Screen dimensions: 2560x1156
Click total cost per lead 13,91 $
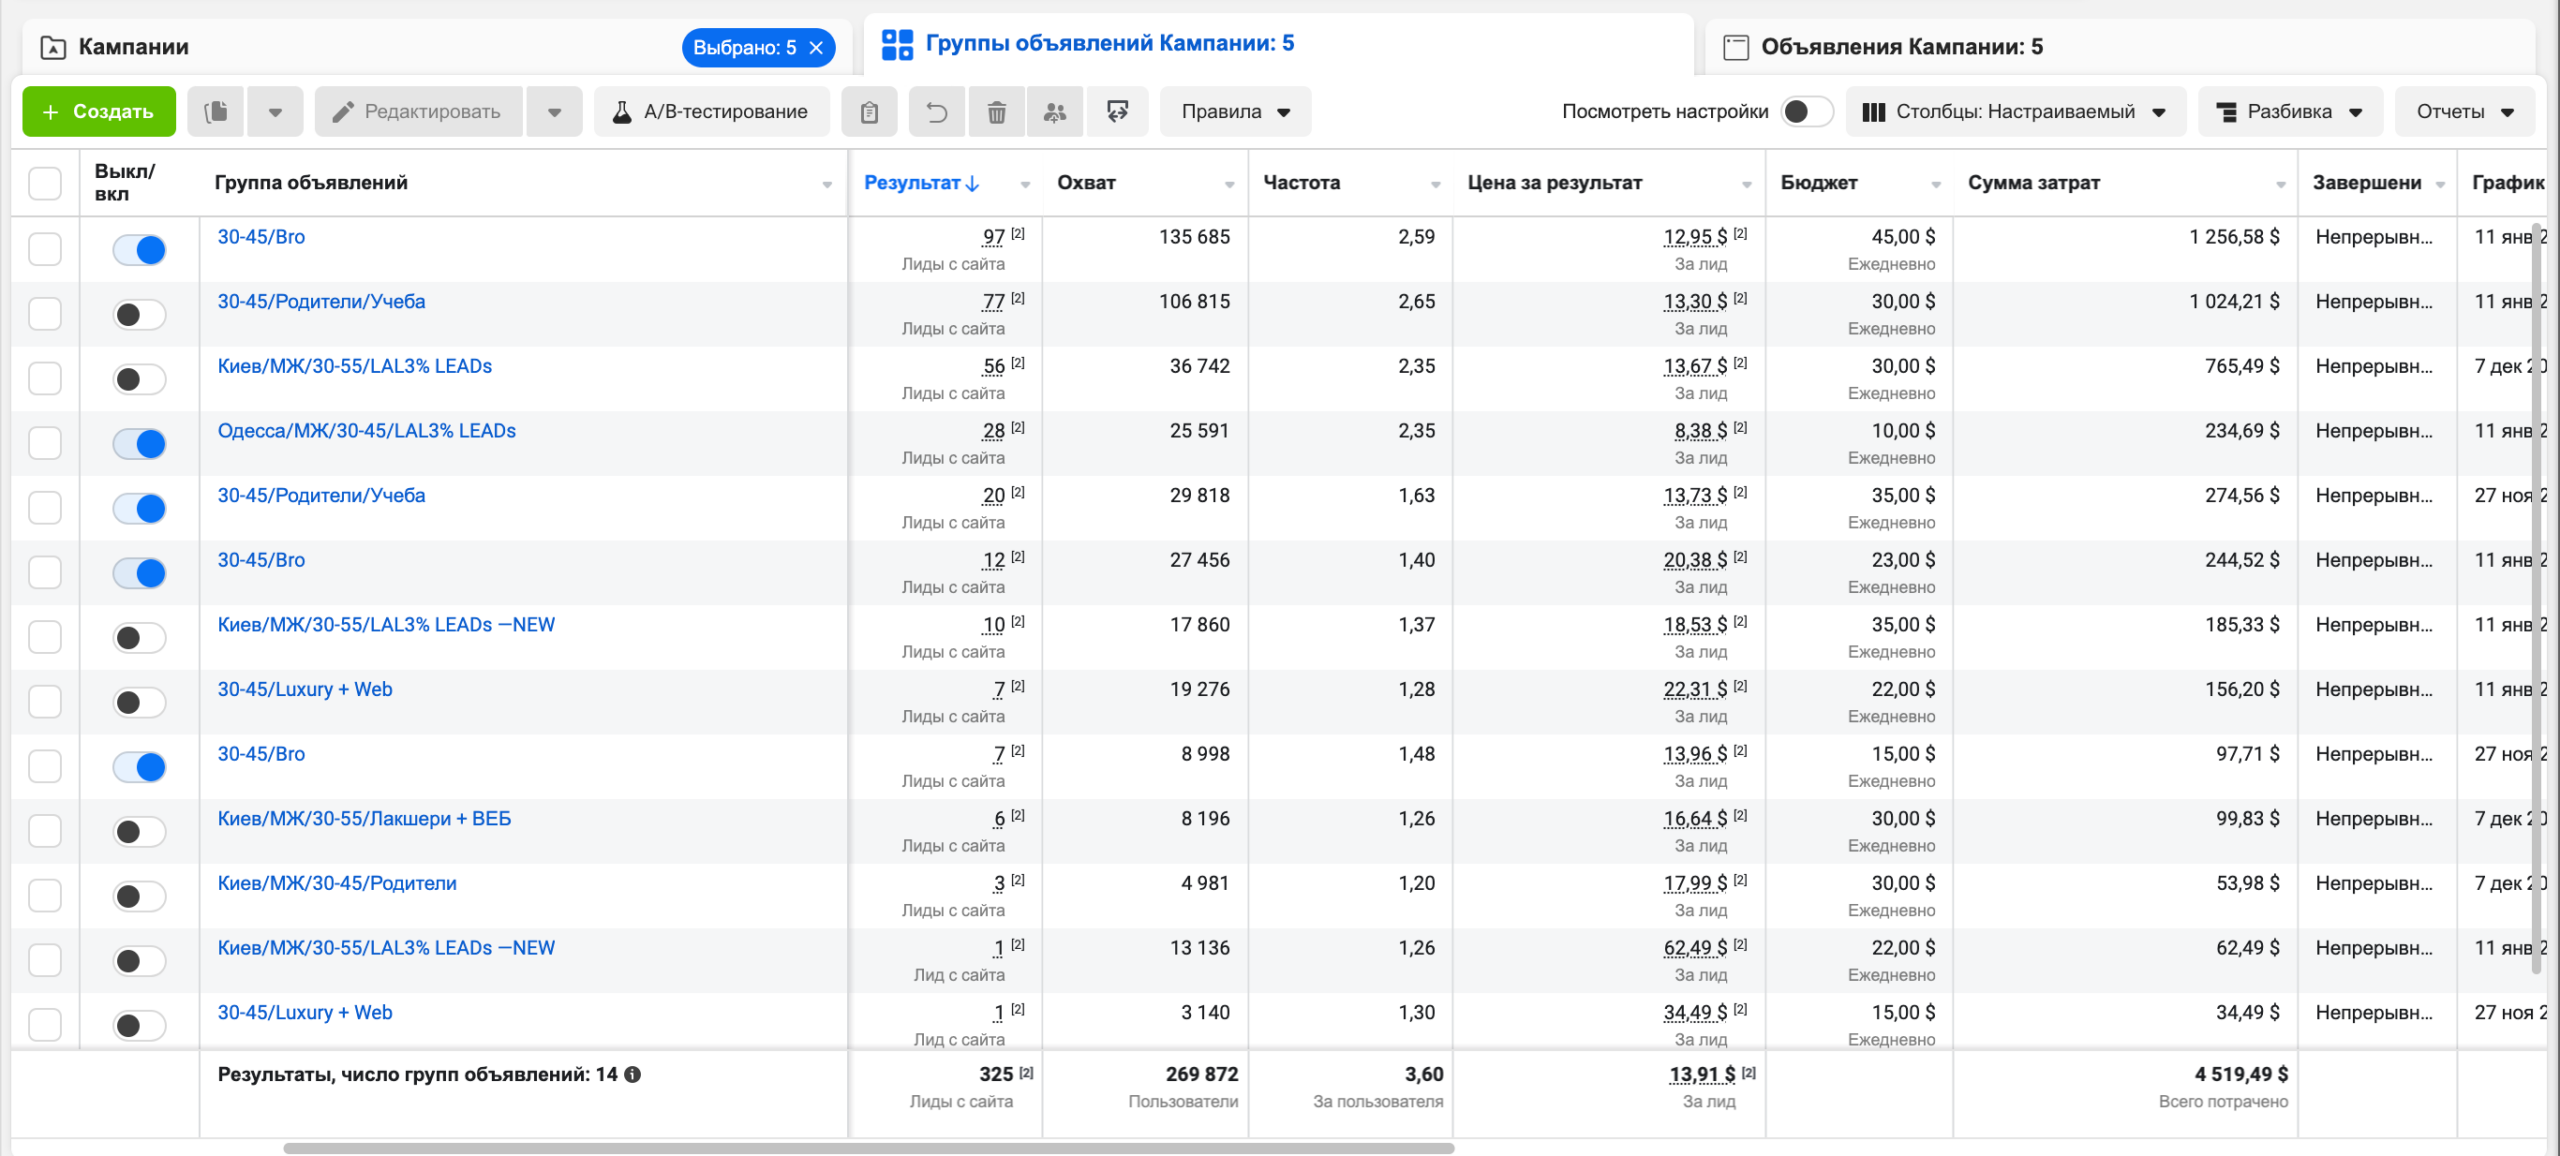click(x=1702, y=1074)
